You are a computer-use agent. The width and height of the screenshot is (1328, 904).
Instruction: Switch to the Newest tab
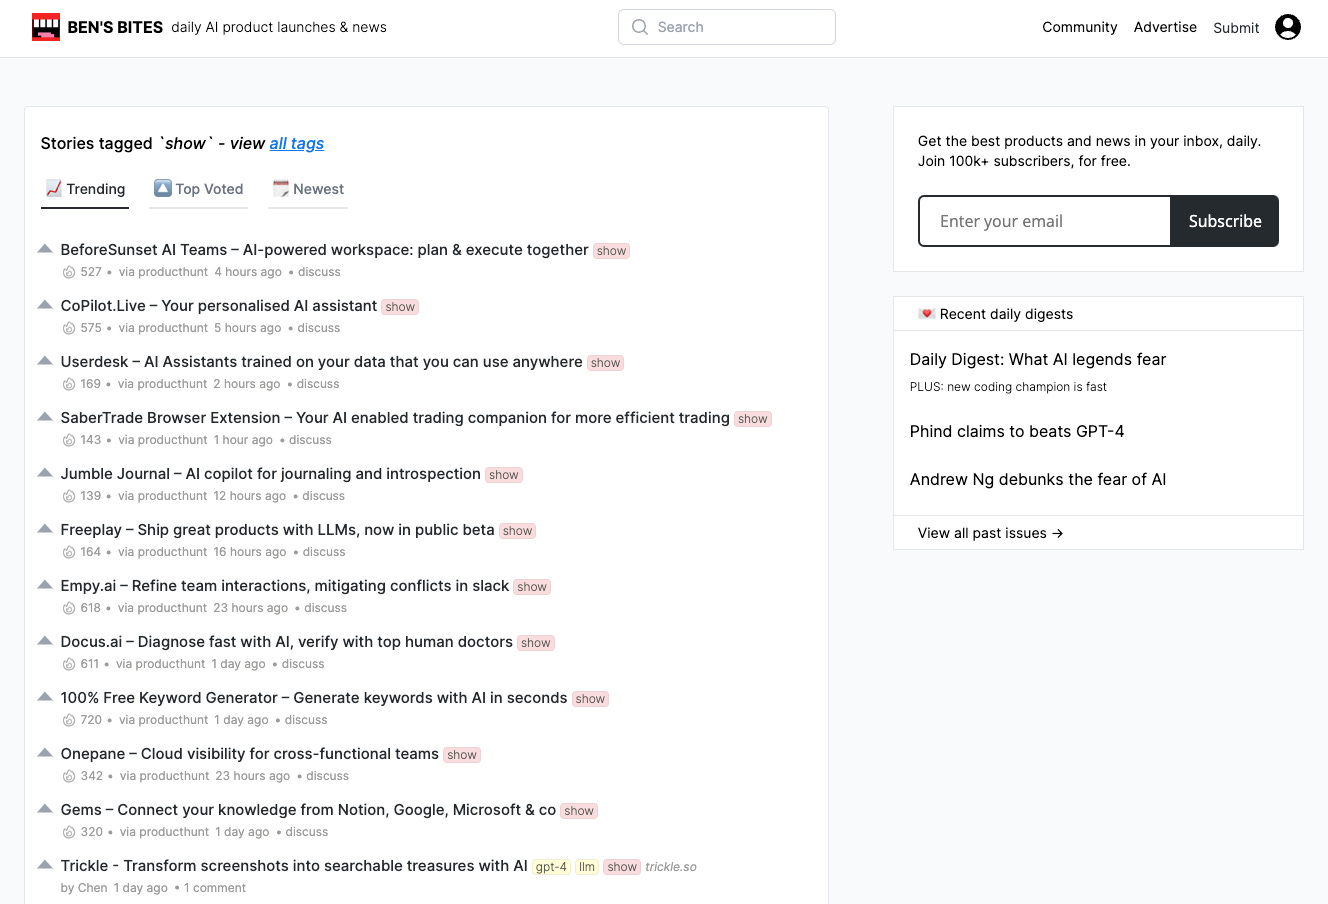pos(308,189)
